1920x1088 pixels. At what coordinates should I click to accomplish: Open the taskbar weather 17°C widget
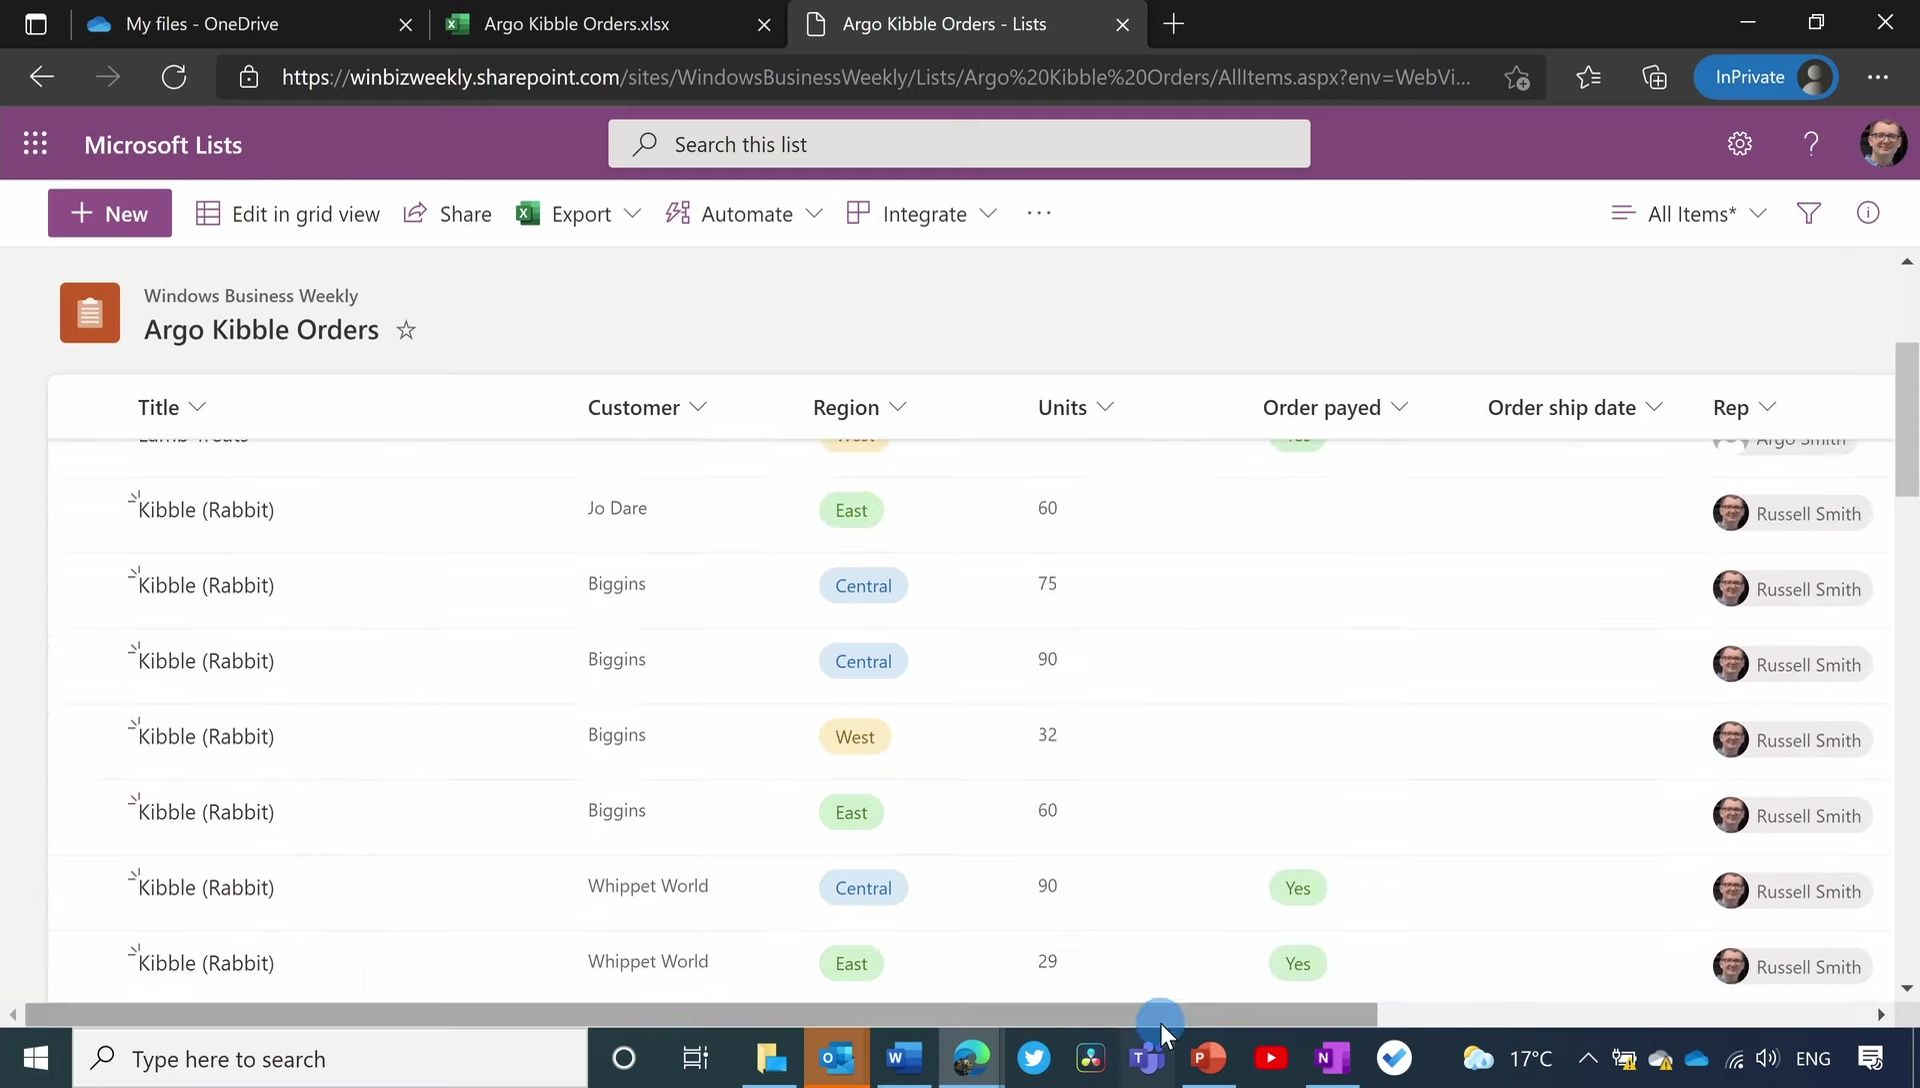coord(1508,1058)
